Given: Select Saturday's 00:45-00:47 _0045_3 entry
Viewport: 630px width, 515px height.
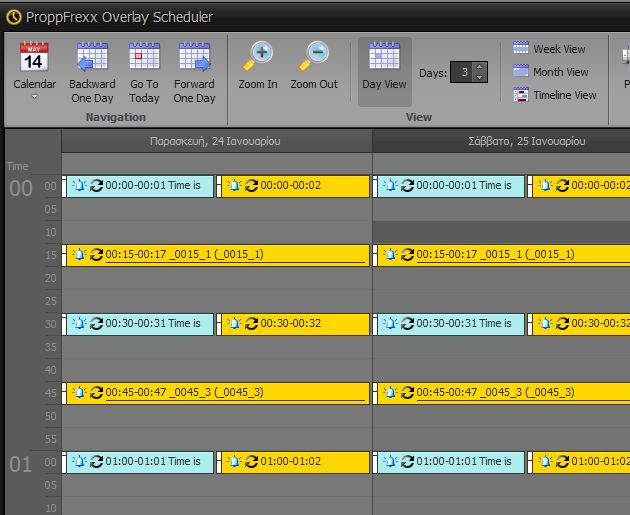Looking at the screenshot, I should [500, 392].
